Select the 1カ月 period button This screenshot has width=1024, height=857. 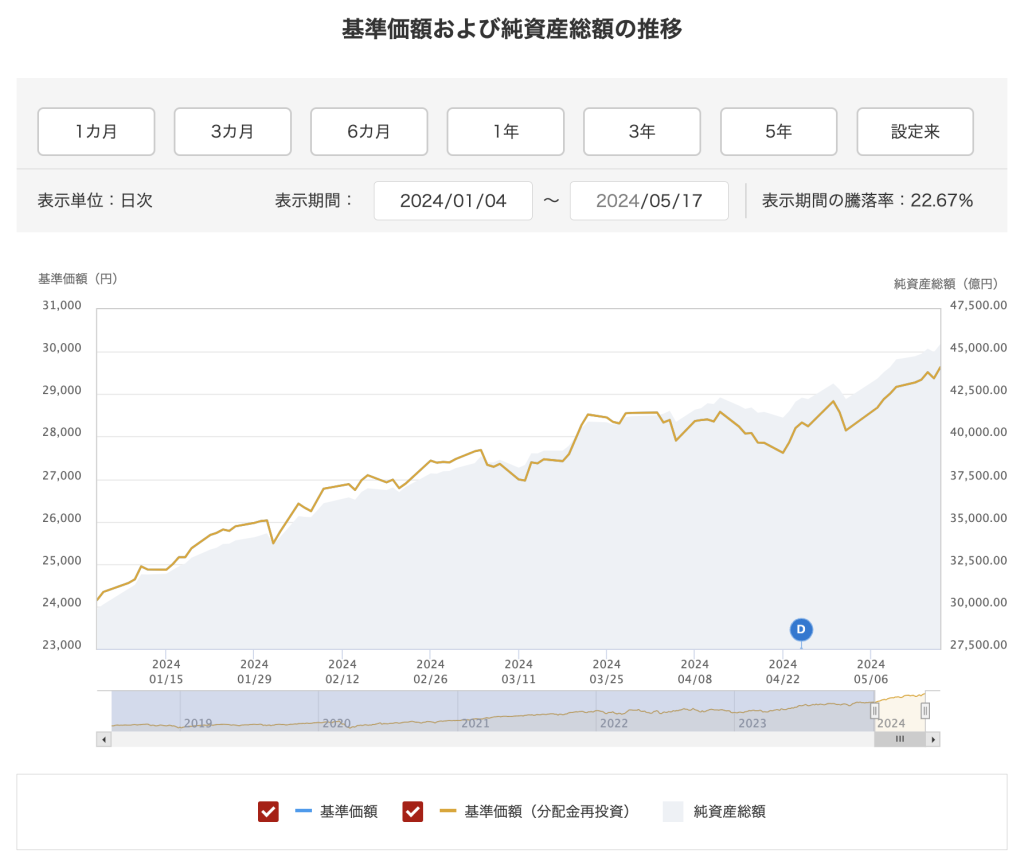point(96,132)
